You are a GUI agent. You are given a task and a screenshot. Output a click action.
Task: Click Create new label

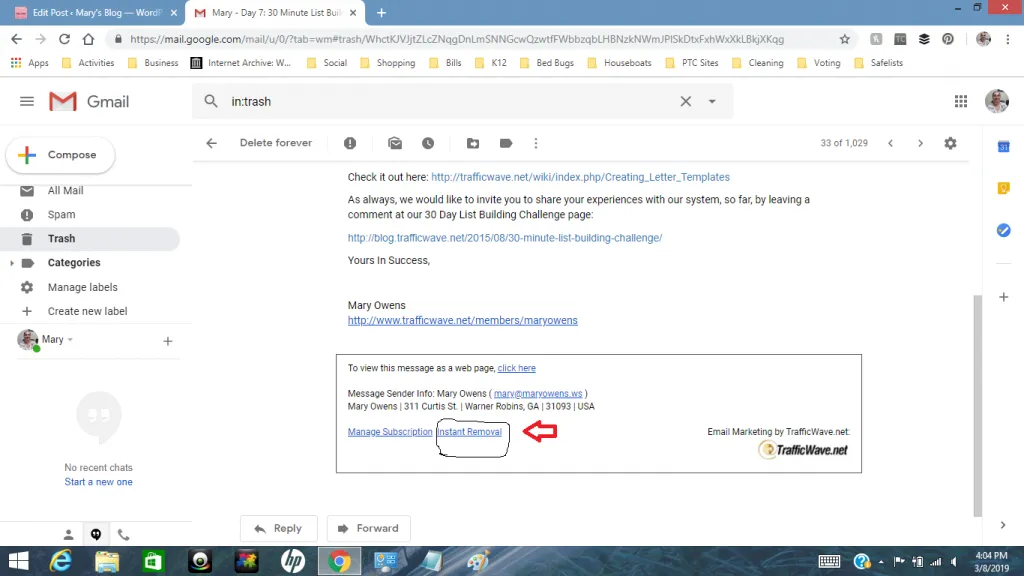tap(90, 312)
